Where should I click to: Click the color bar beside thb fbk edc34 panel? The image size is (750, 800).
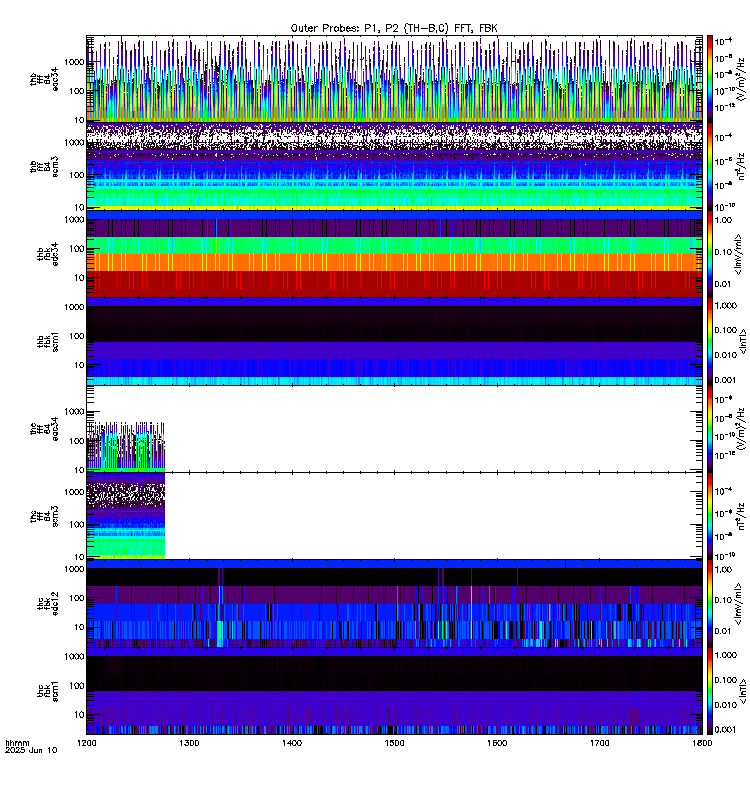coord(710,254)
